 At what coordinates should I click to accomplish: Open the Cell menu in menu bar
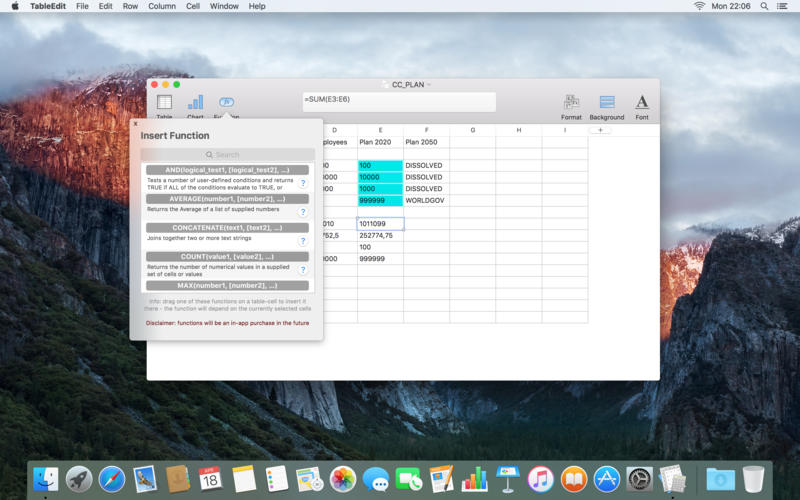click(192, 6)
